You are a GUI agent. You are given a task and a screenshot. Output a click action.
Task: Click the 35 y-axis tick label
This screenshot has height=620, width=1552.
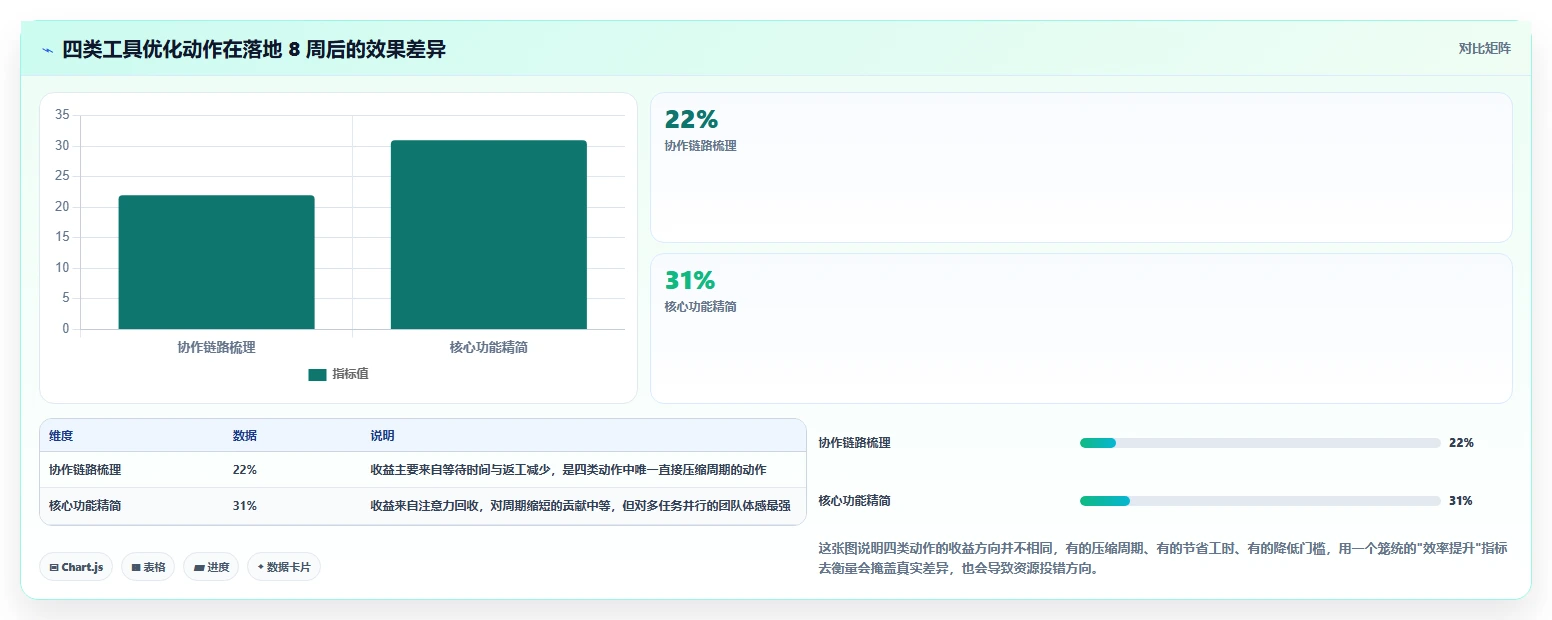pos(62,116)
